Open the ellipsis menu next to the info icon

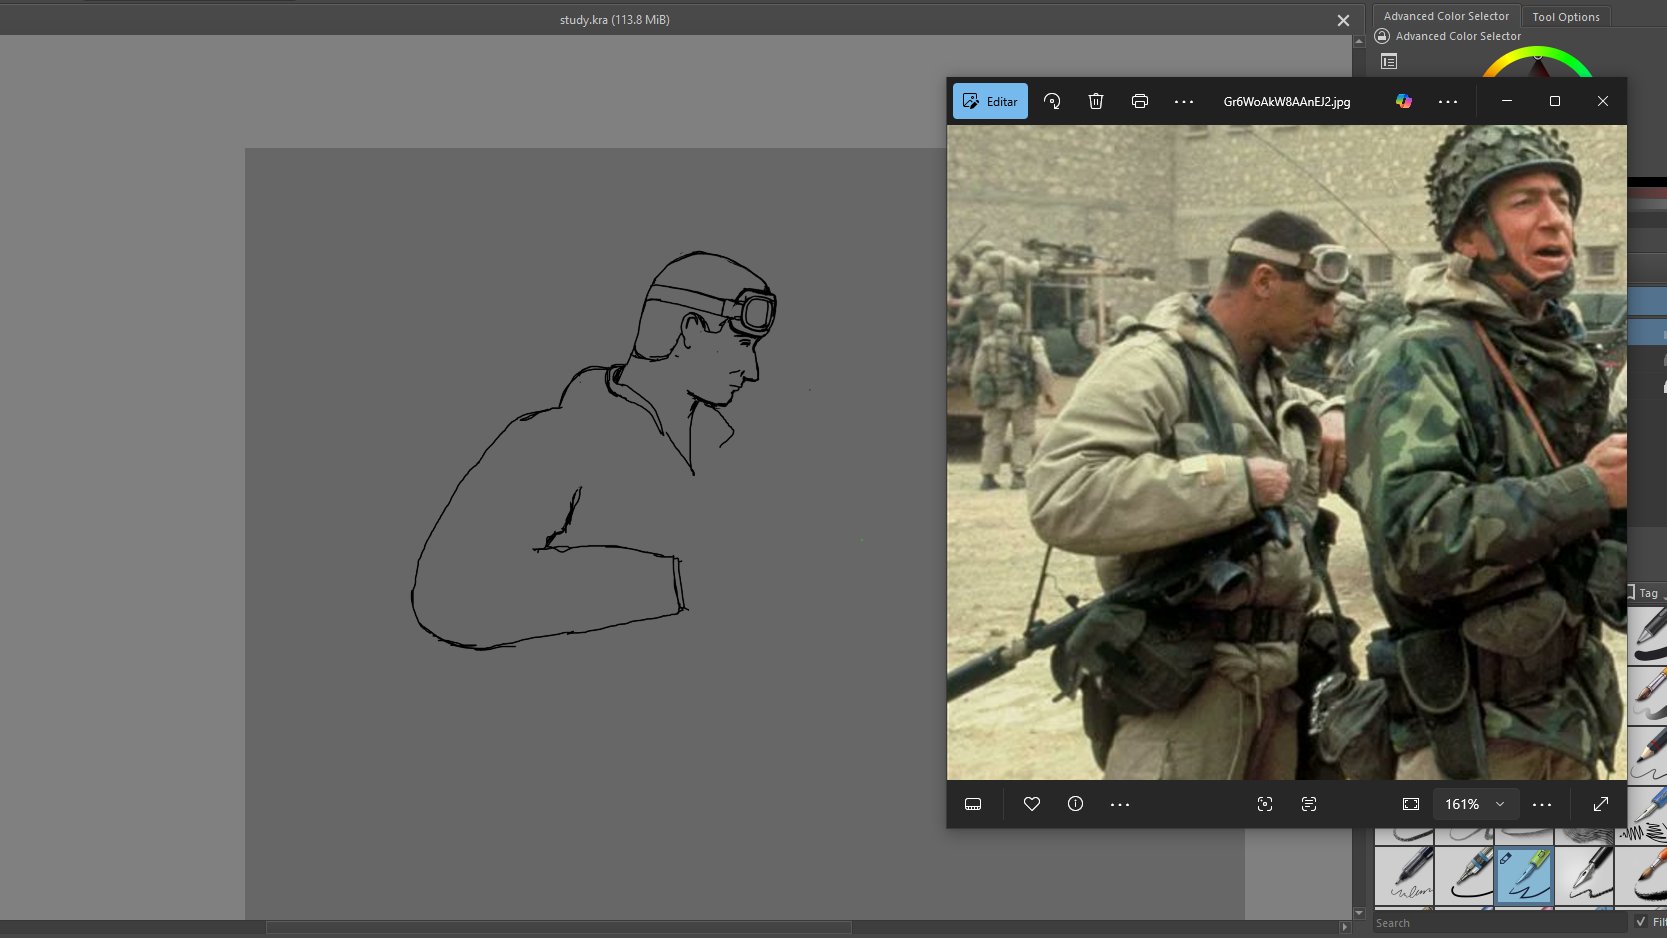[1120, 804]
